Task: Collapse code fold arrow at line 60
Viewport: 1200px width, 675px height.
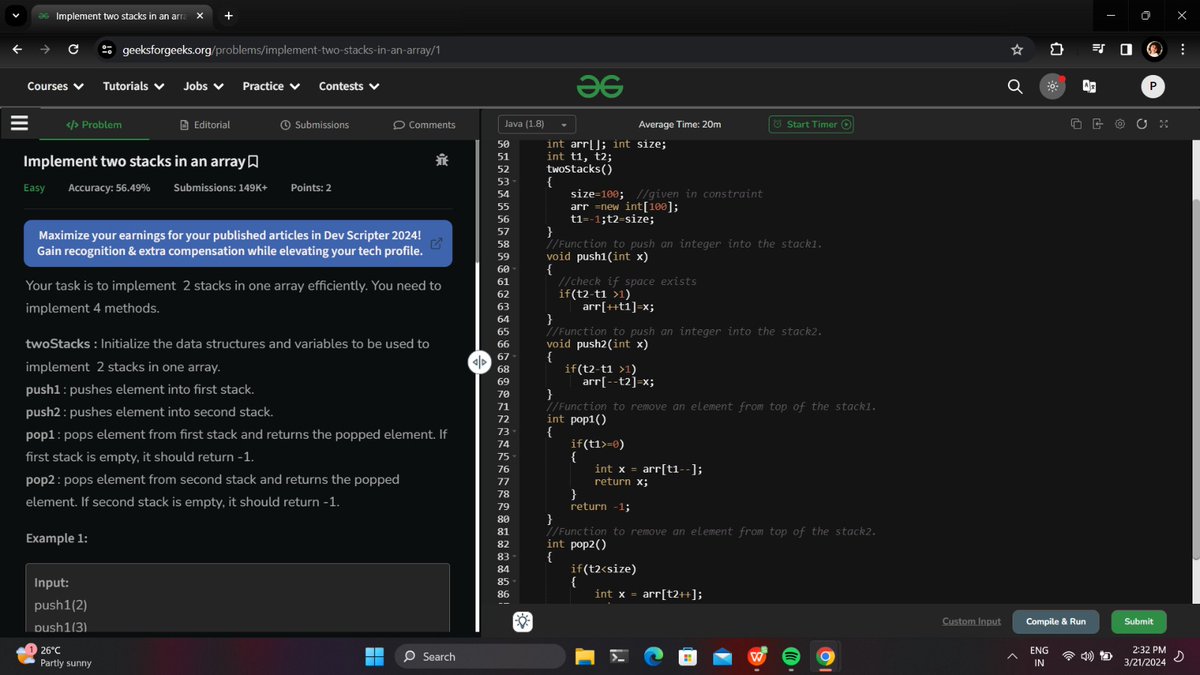Action: point(514,269)
